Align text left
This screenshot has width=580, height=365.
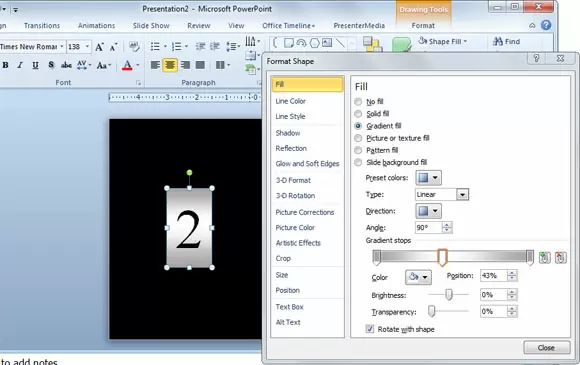(x=155, y=65)
